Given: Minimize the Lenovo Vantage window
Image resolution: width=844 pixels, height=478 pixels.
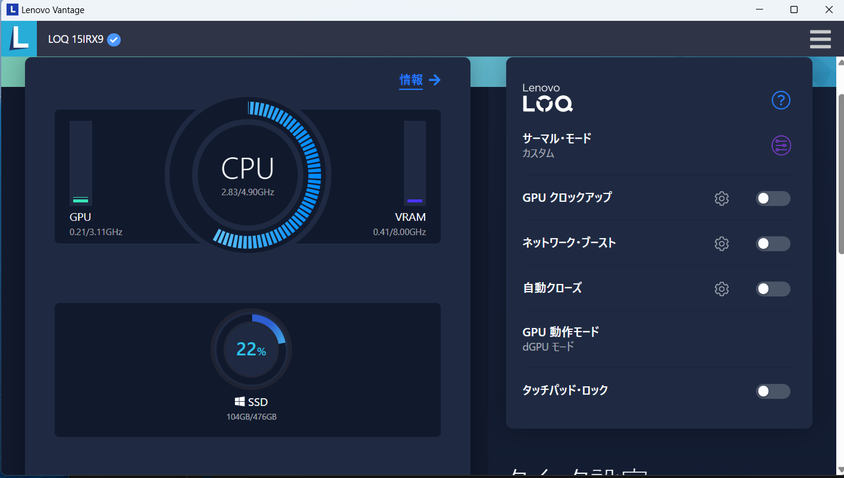Looking at the screenshot, I should (759, 10).
